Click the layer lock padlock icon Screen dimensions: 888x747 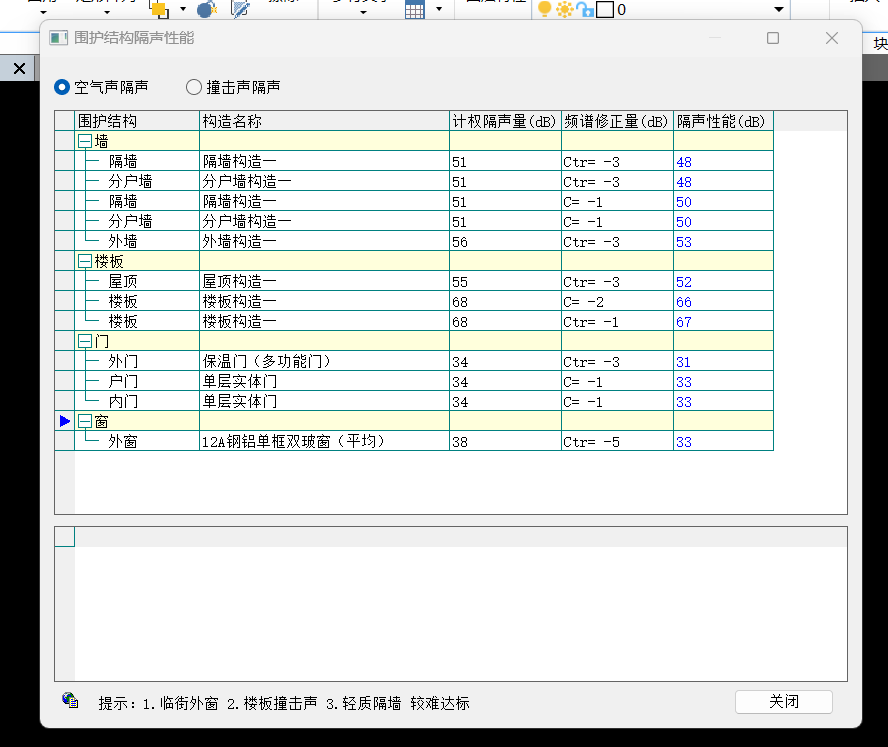585,9
